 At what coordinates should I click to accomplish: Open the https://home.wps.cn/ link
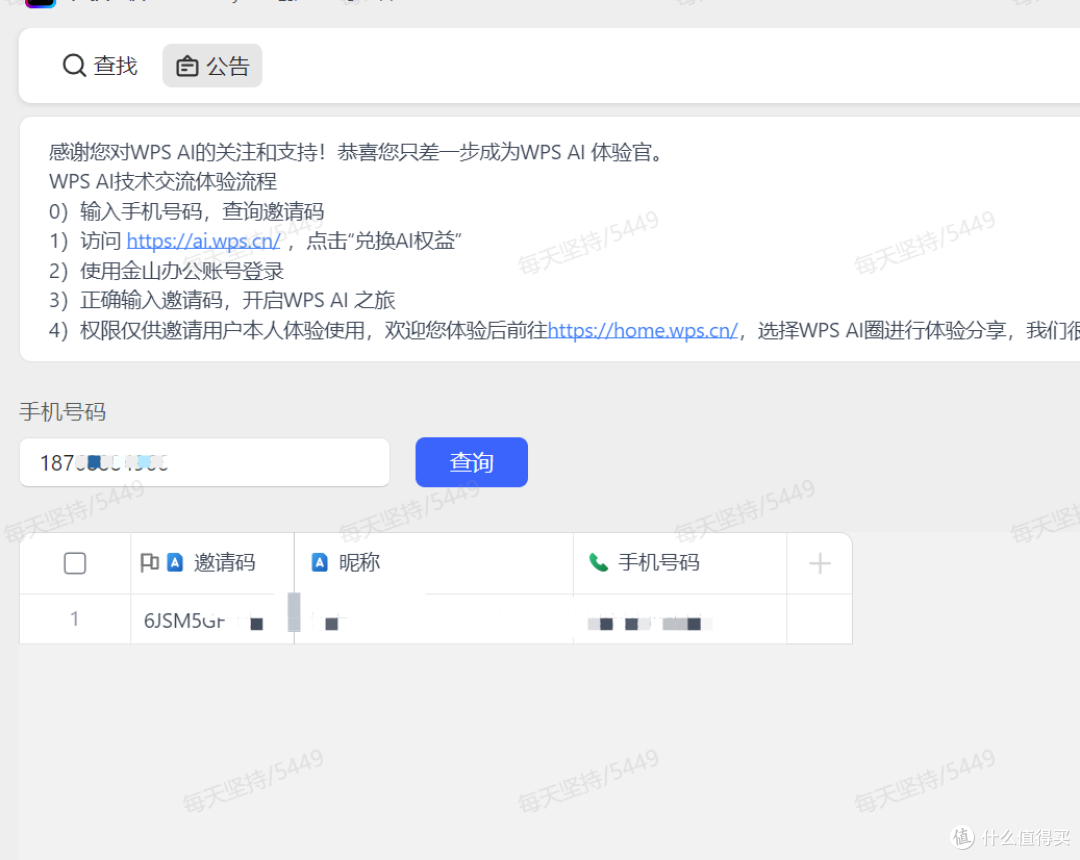pos(643,331)
